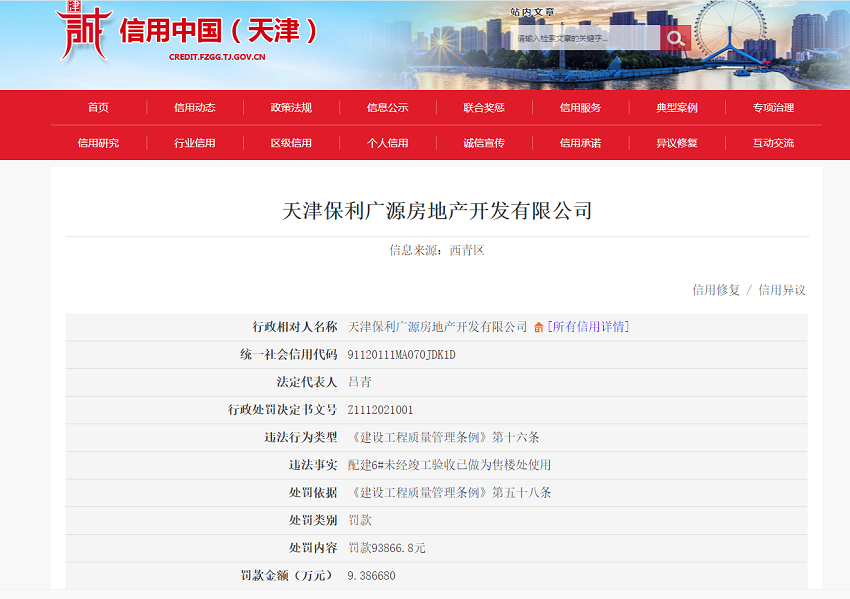Open the 联合奖惩 menu item
Image resolution: width=850 pixels, height=599 pixels.
pos(484,108)
